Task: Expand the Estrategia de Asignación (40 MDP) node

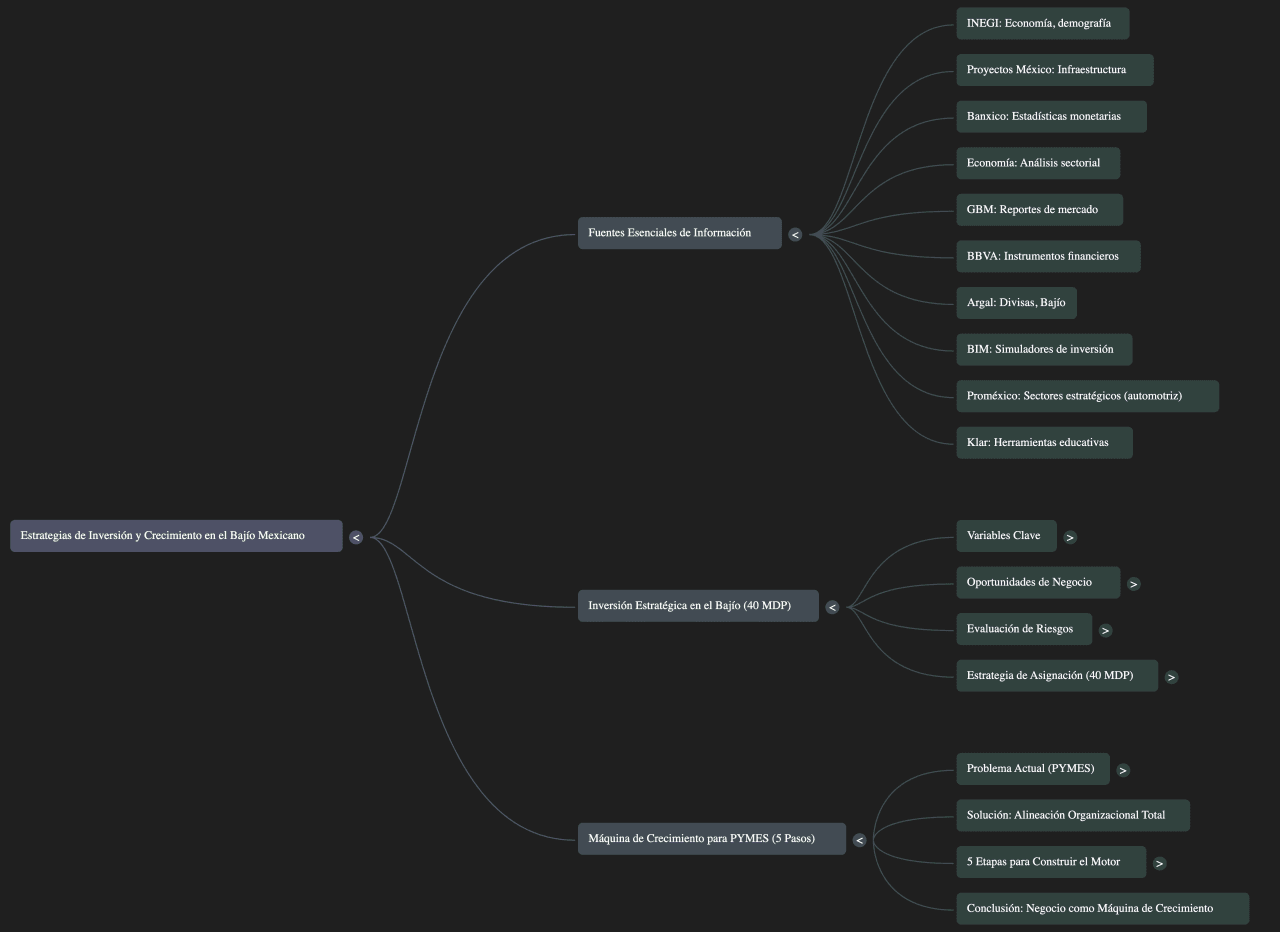Action: coord(1171,677)
